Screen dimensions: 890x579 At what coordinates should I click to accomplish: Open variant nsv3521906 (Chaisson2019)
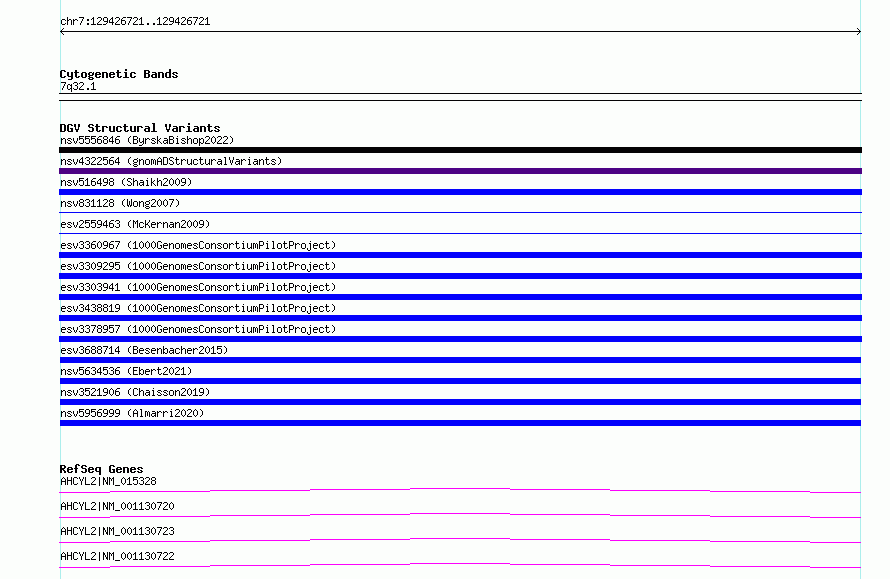[x=135, y=392]
